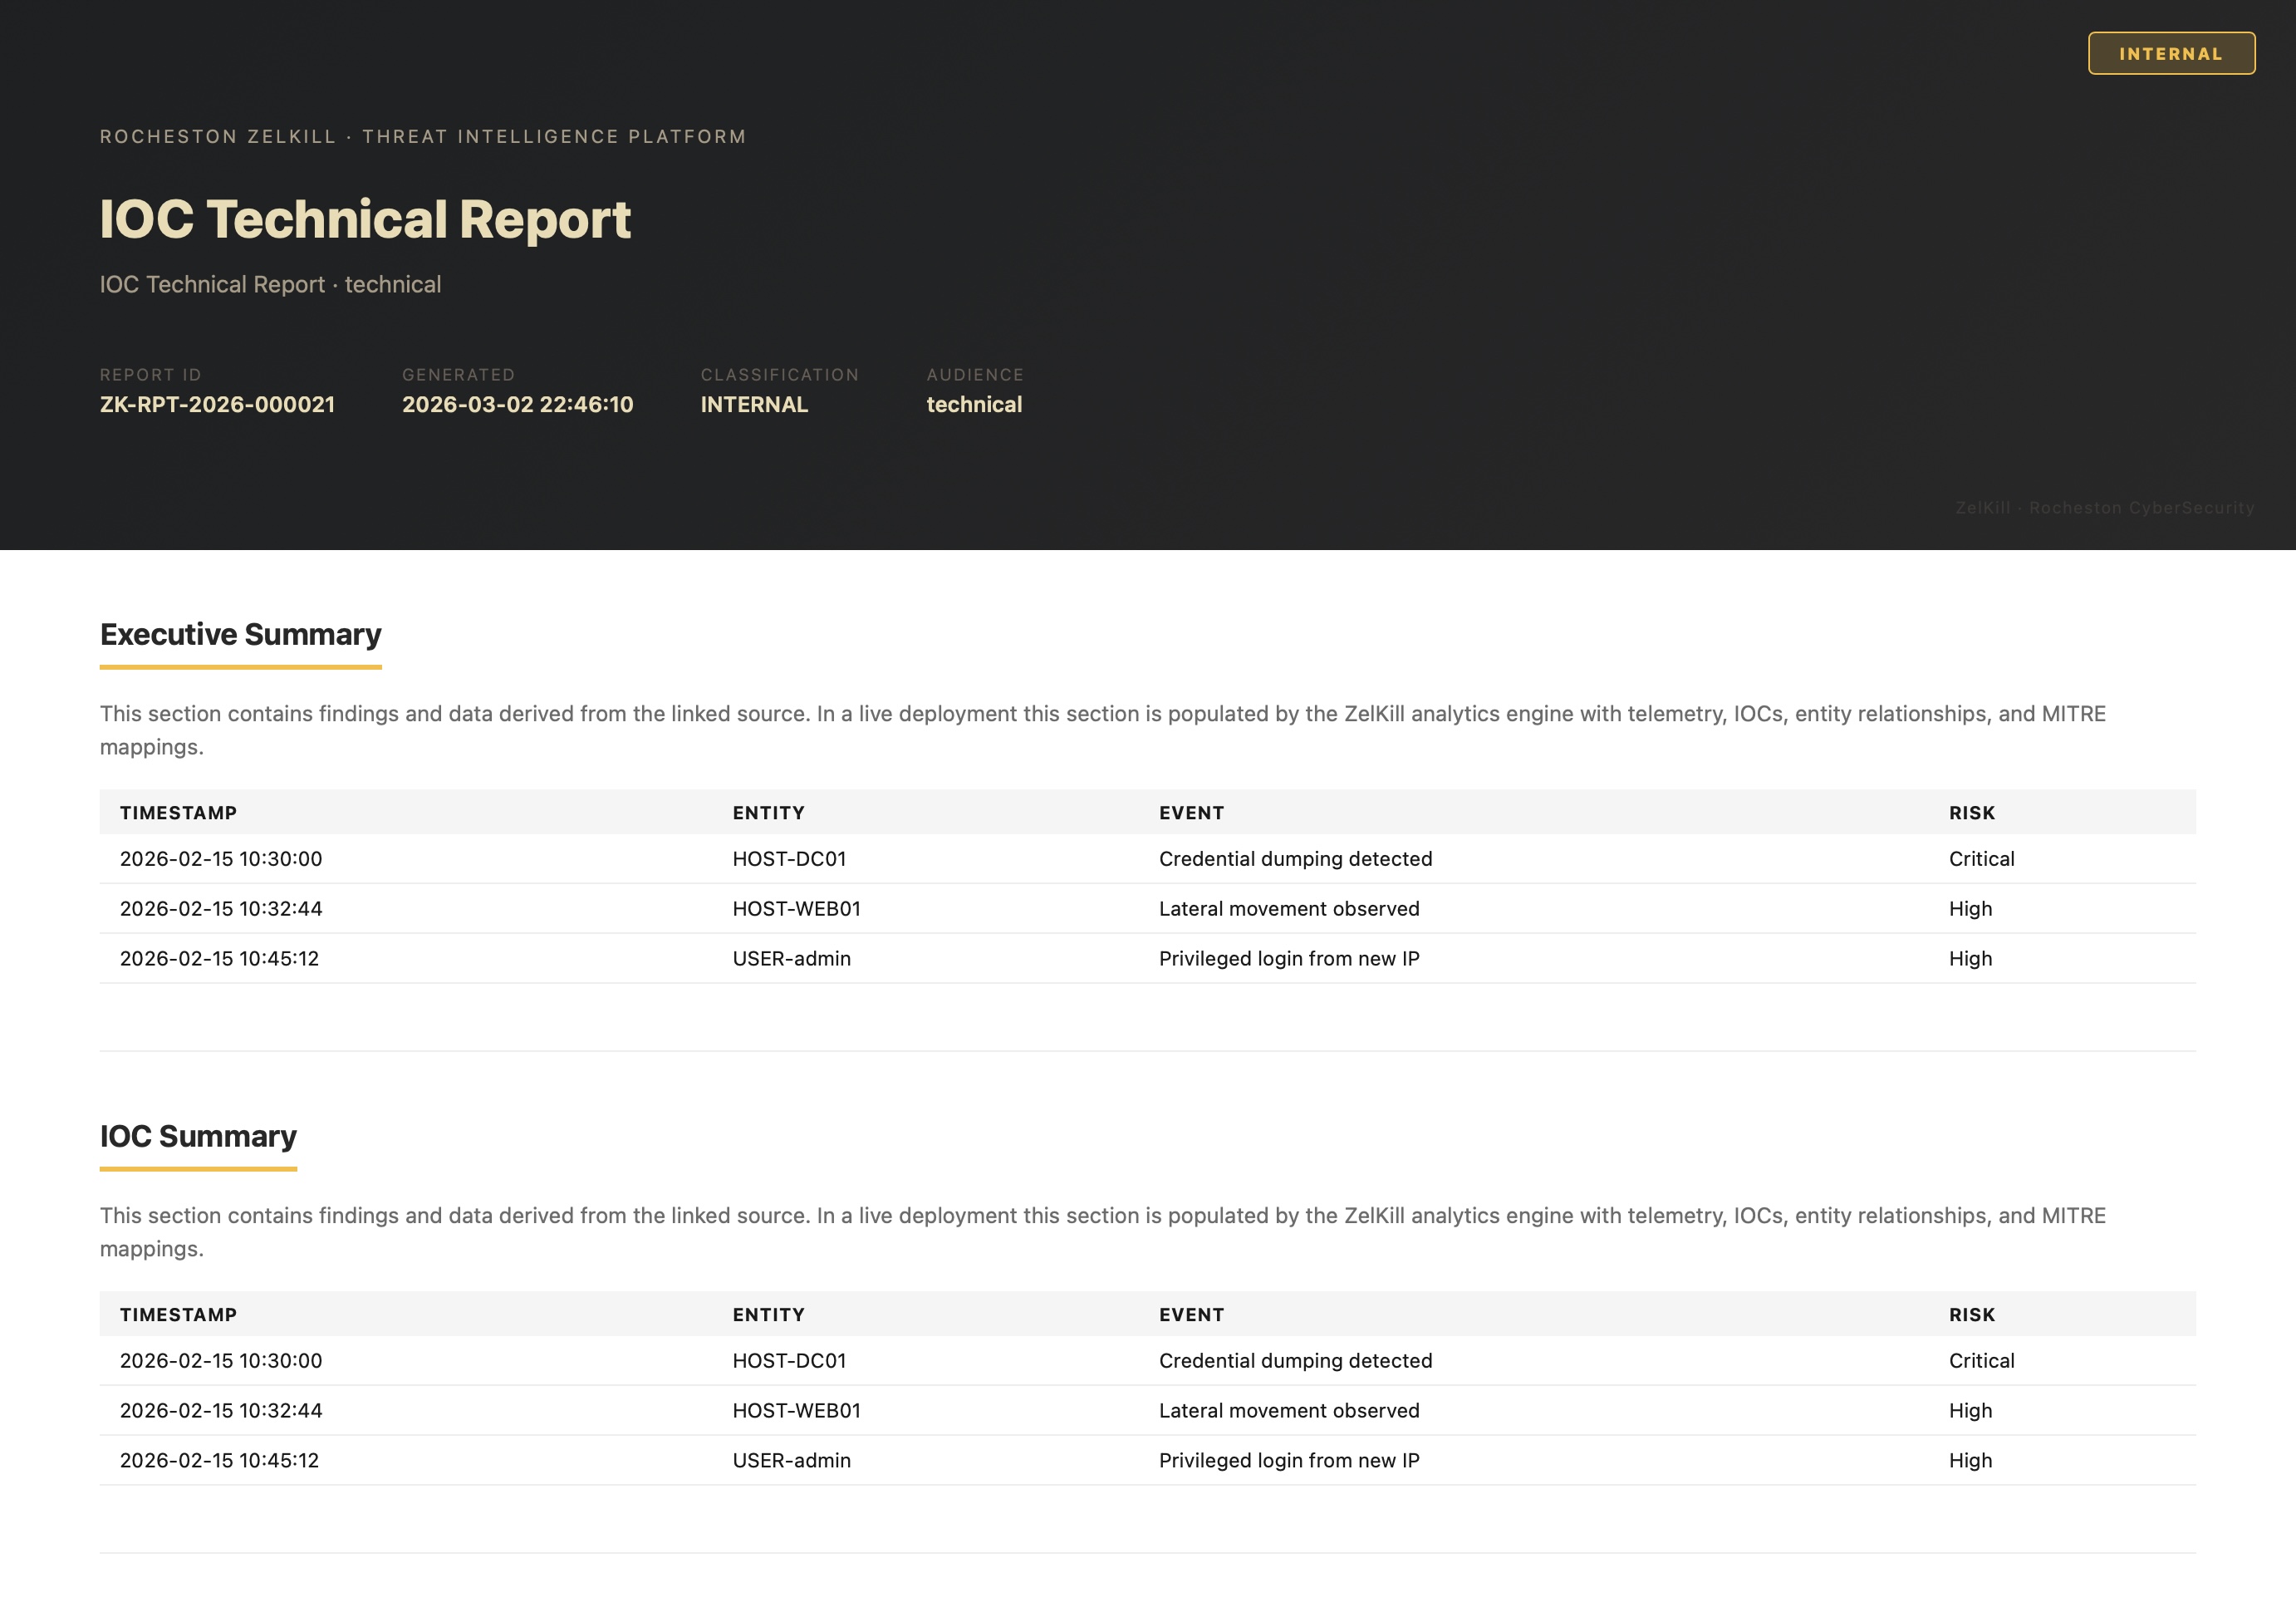The height and width of the screenshot is (1612, 2296).
Task: Click Lateral movement observed in IOC Summary
Action: [1289, 1411]
